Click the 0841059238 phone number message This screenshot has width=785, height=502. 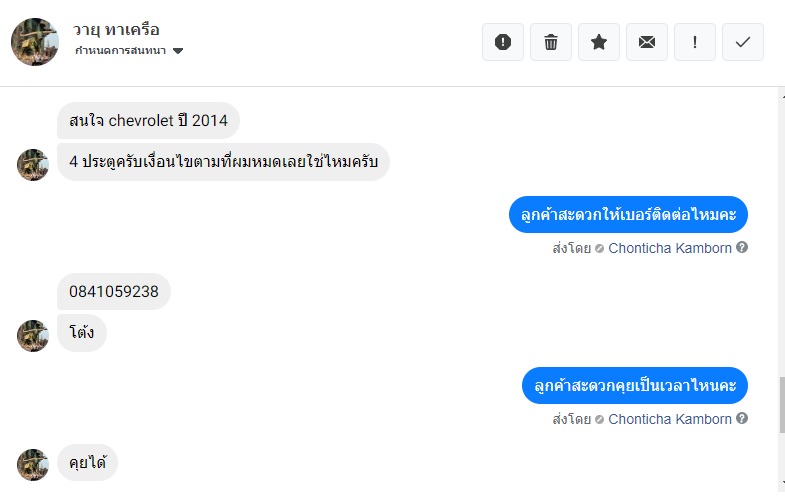click(x=114, y=292)
